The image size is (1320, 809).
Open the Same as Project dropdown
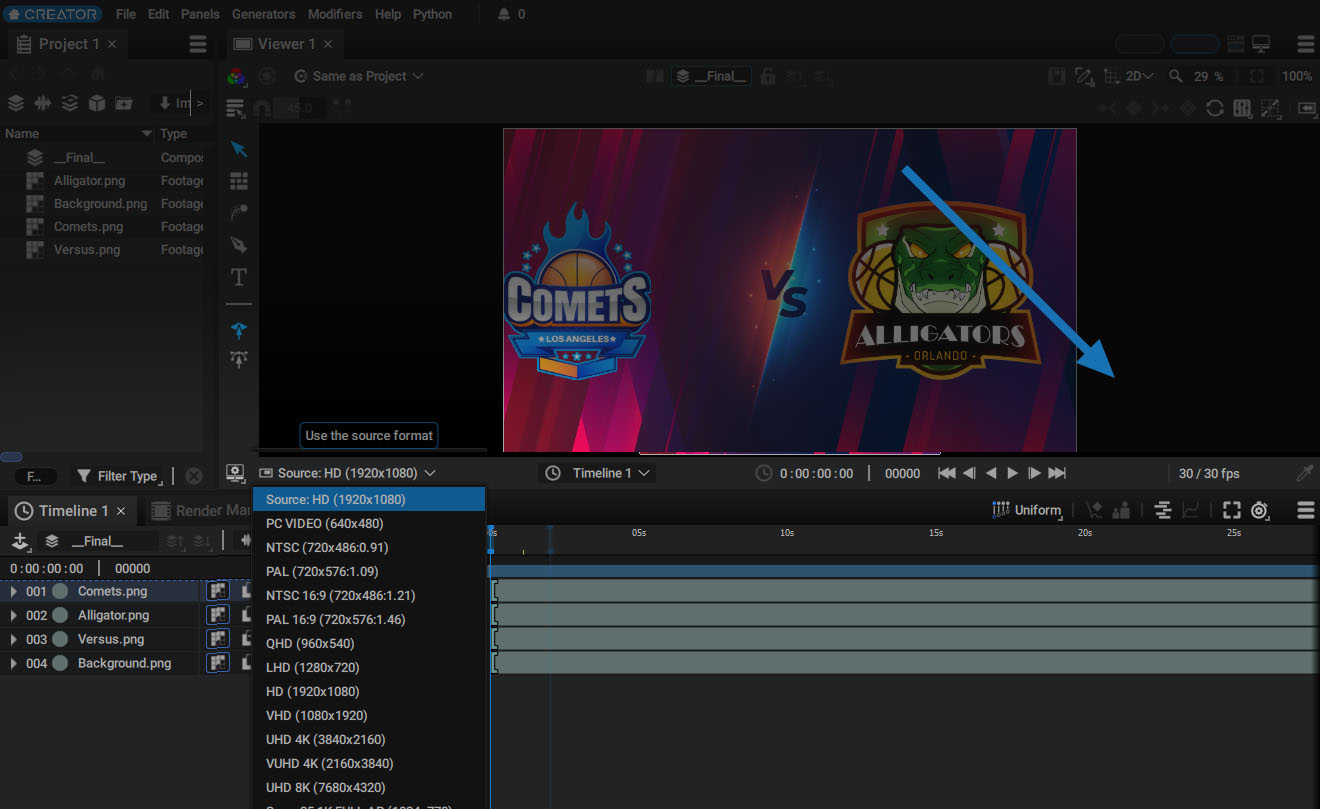coord(359,76)
